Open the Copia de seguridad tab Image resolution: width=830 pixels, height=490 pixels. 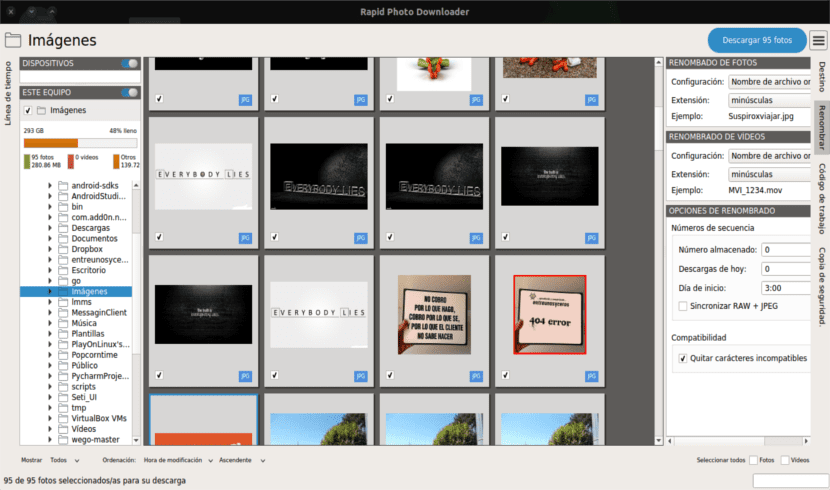(822, 286)
